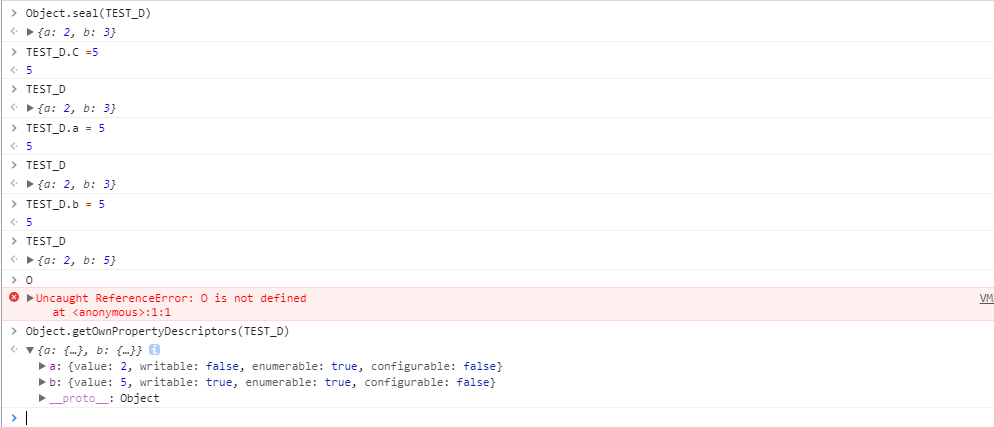Click the TEST_D.b = 5 command entry
The height and width of the screenshot is (427, 994).
(x=65, y=203)
